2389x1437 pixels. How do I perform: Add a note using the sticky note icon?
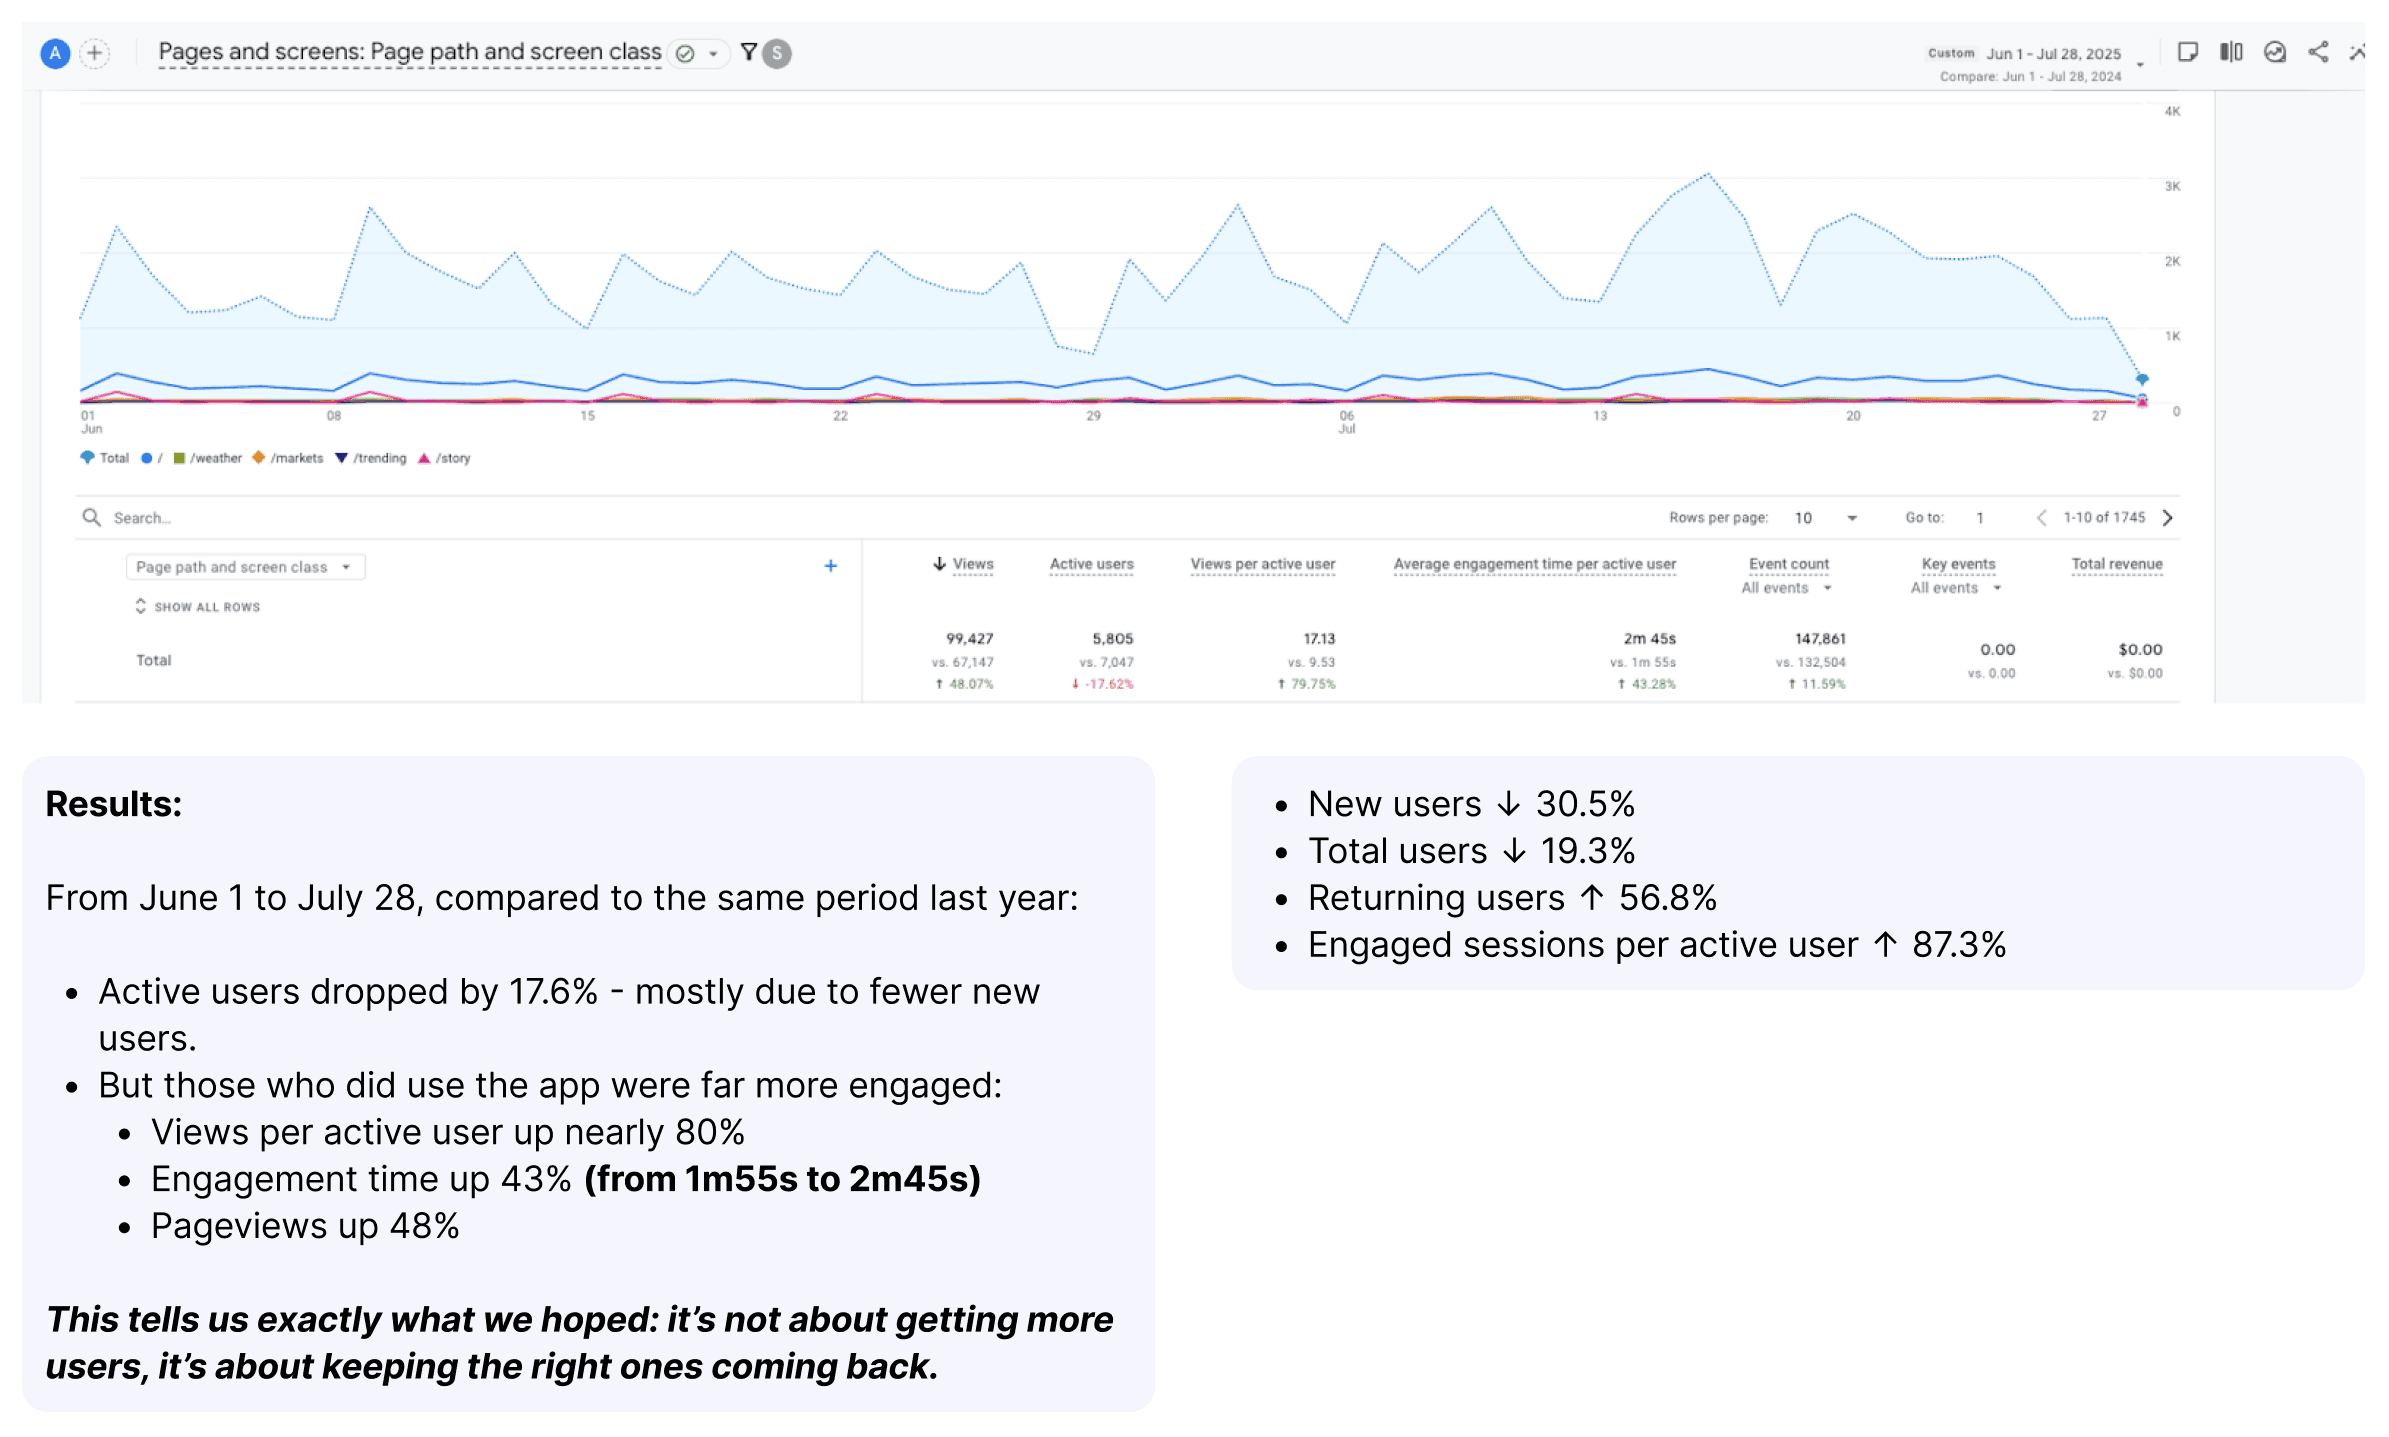[2187, 53]
